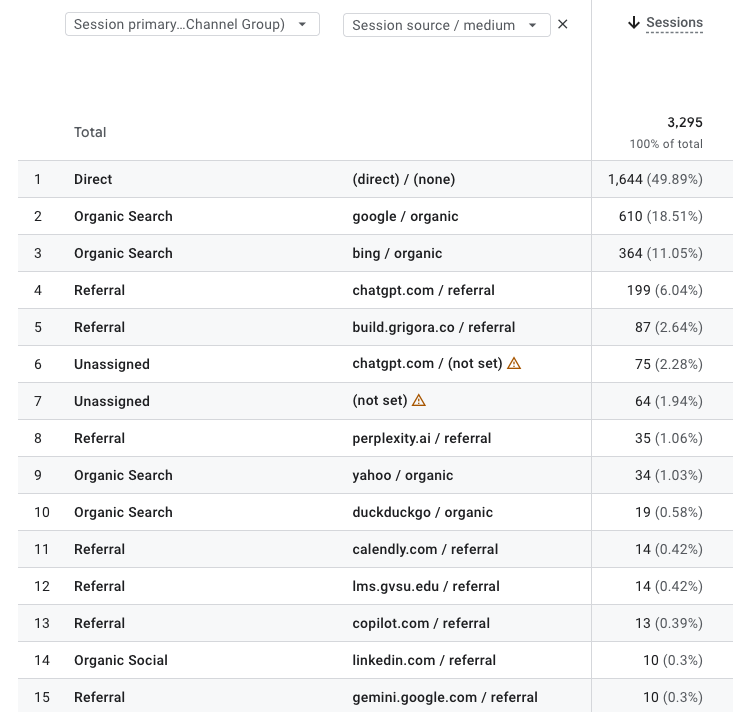Click the Organic Social channel in row 14
This screenshot has width=733, height=712.
121,660
